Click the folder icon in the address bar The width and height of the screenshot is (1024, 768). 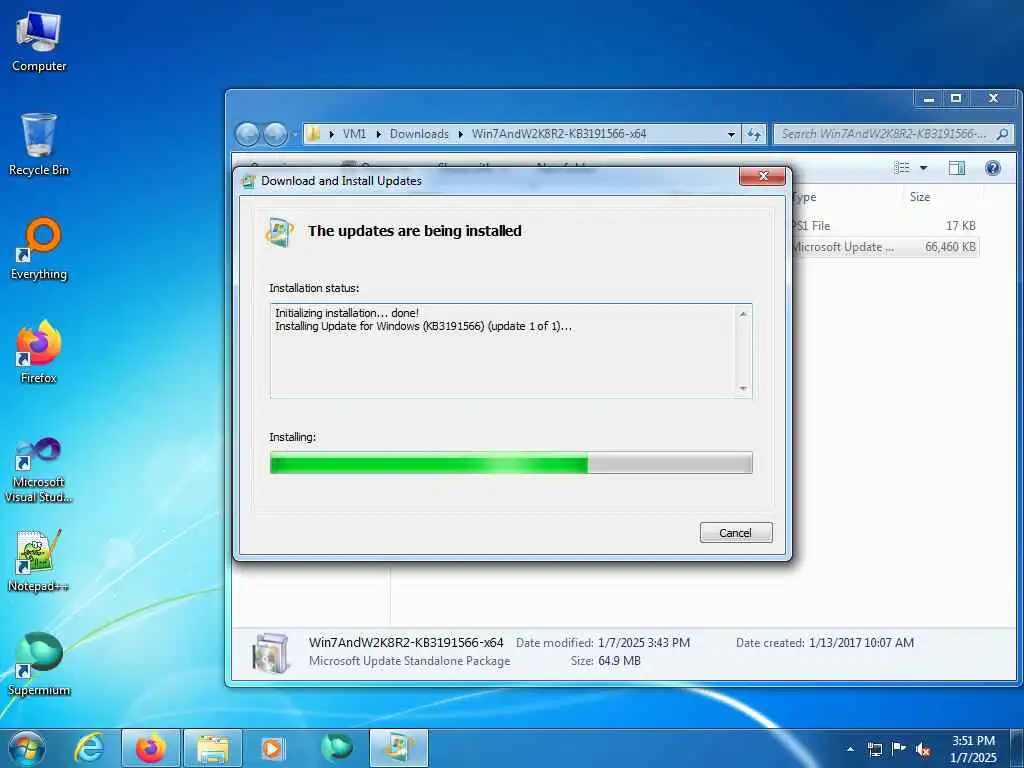pyautogui.click(x=314, y=134)
